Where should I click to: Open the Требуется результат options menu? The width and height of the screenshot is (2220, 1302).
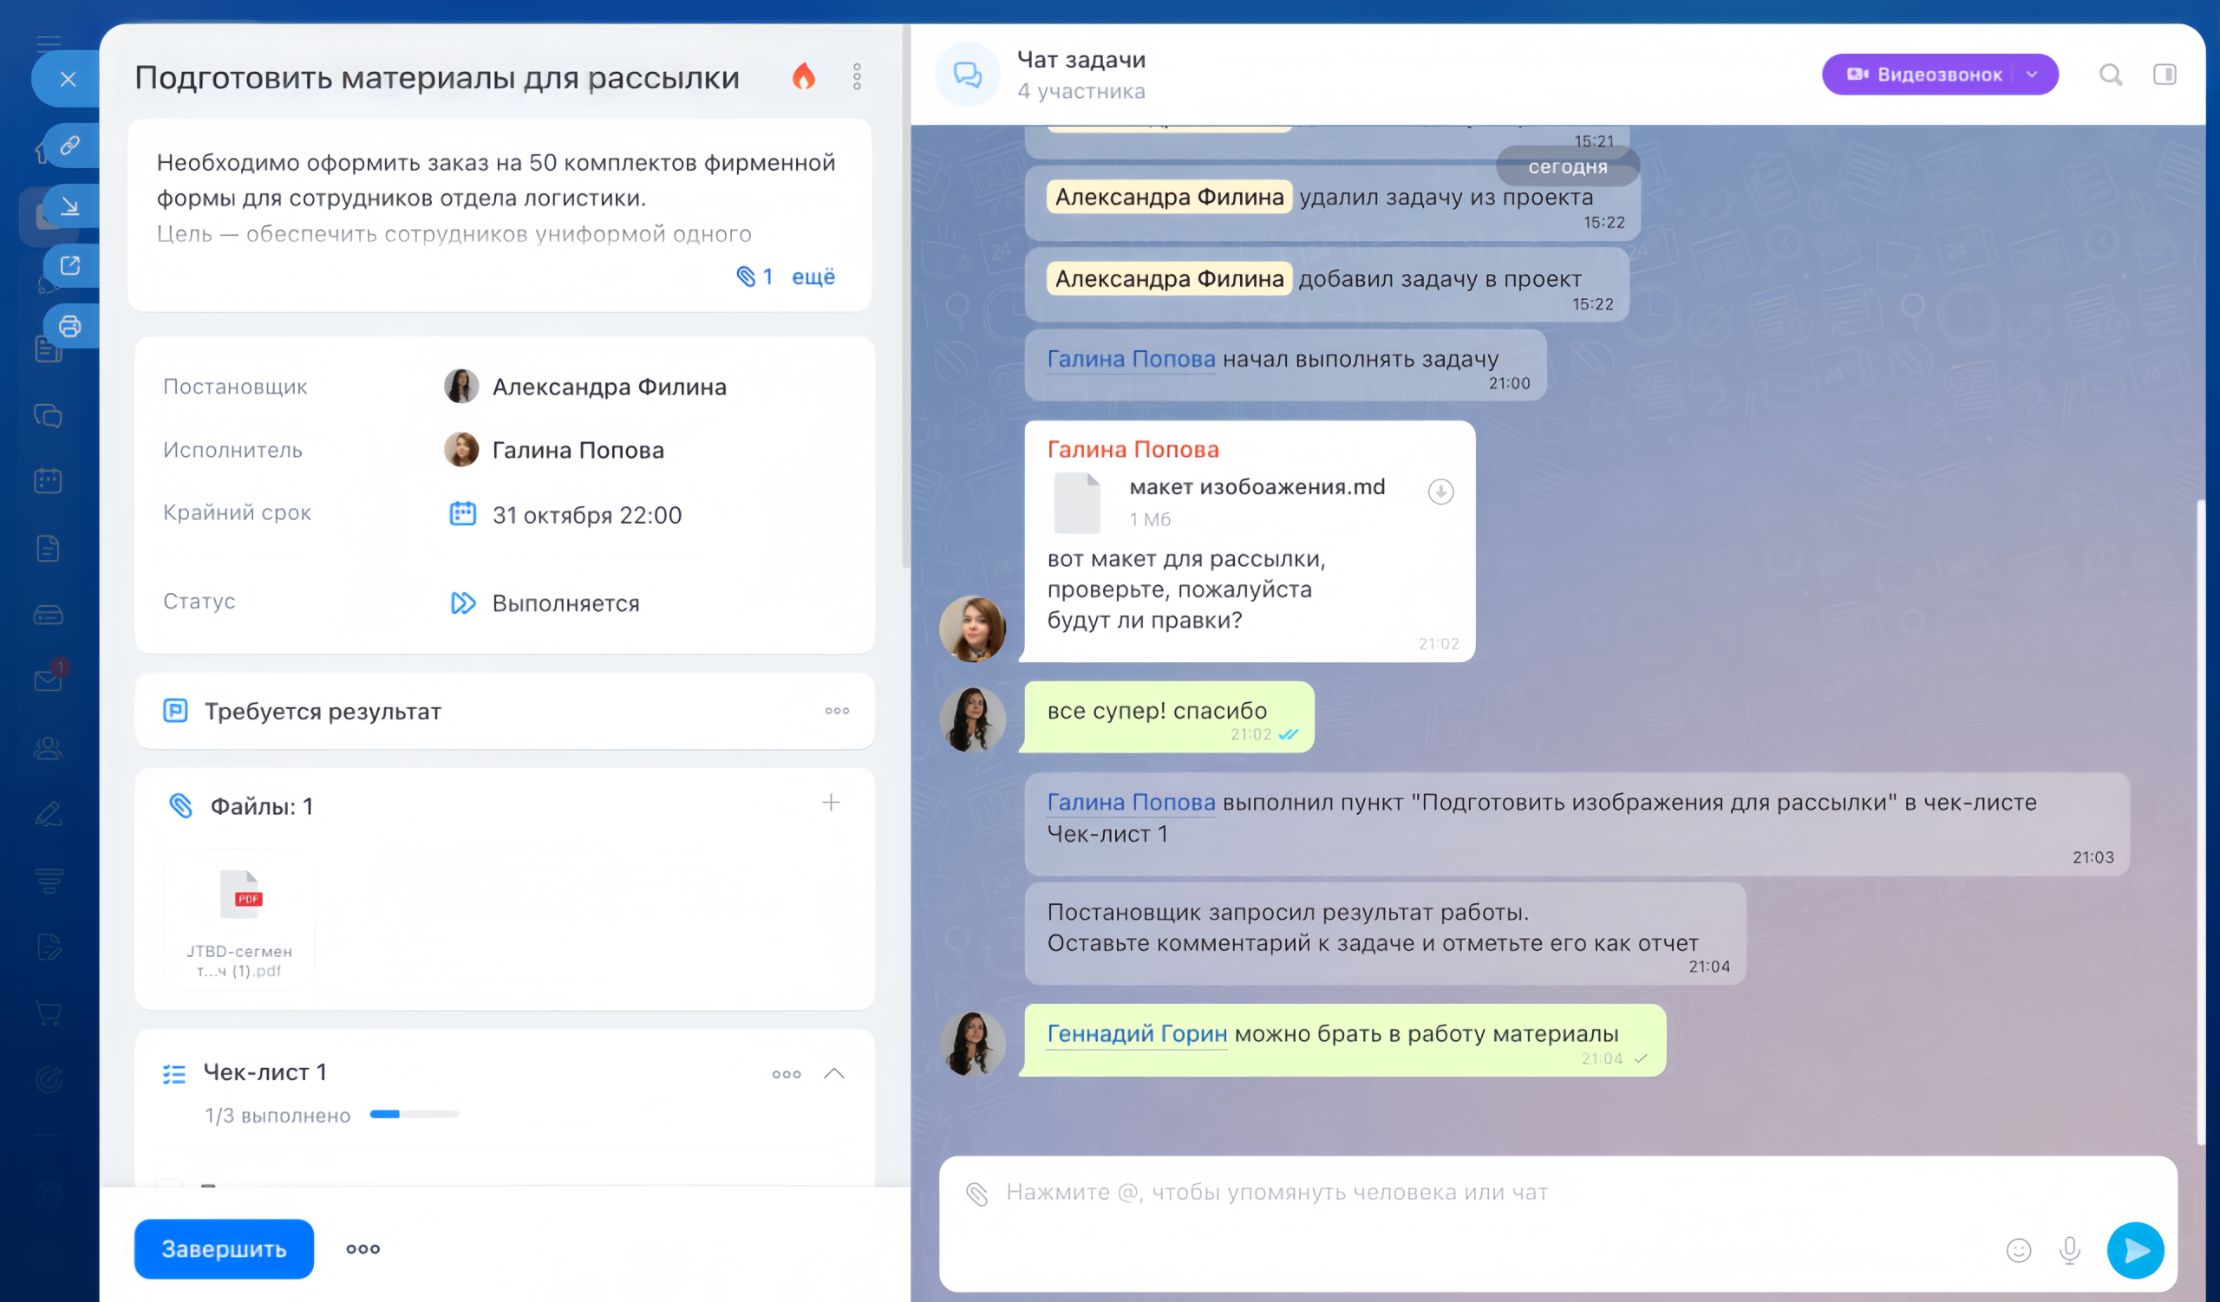point(837,711)
